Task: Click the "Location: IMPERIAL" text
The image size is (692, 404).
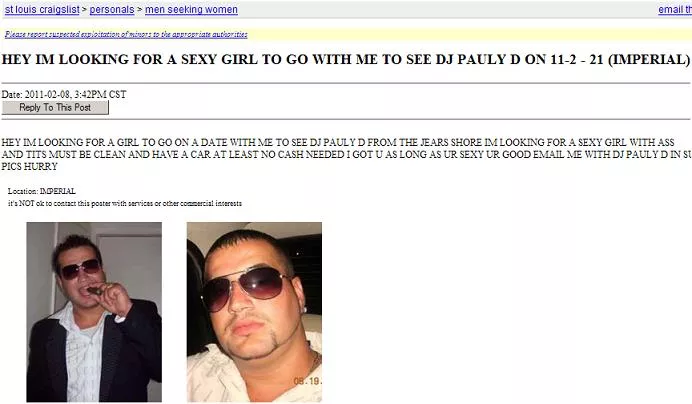Action: [x=41, y=191]
